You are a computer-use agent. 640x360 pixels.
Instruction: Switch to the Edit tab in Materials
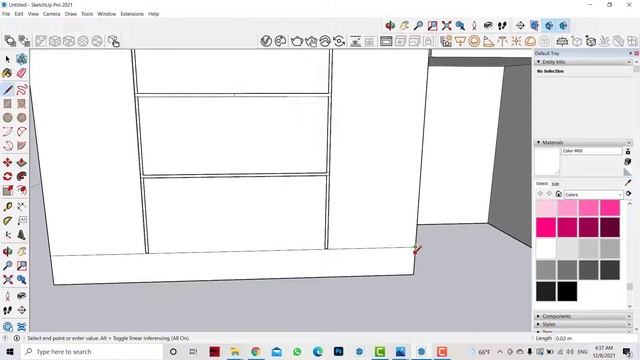pos(556,184)
